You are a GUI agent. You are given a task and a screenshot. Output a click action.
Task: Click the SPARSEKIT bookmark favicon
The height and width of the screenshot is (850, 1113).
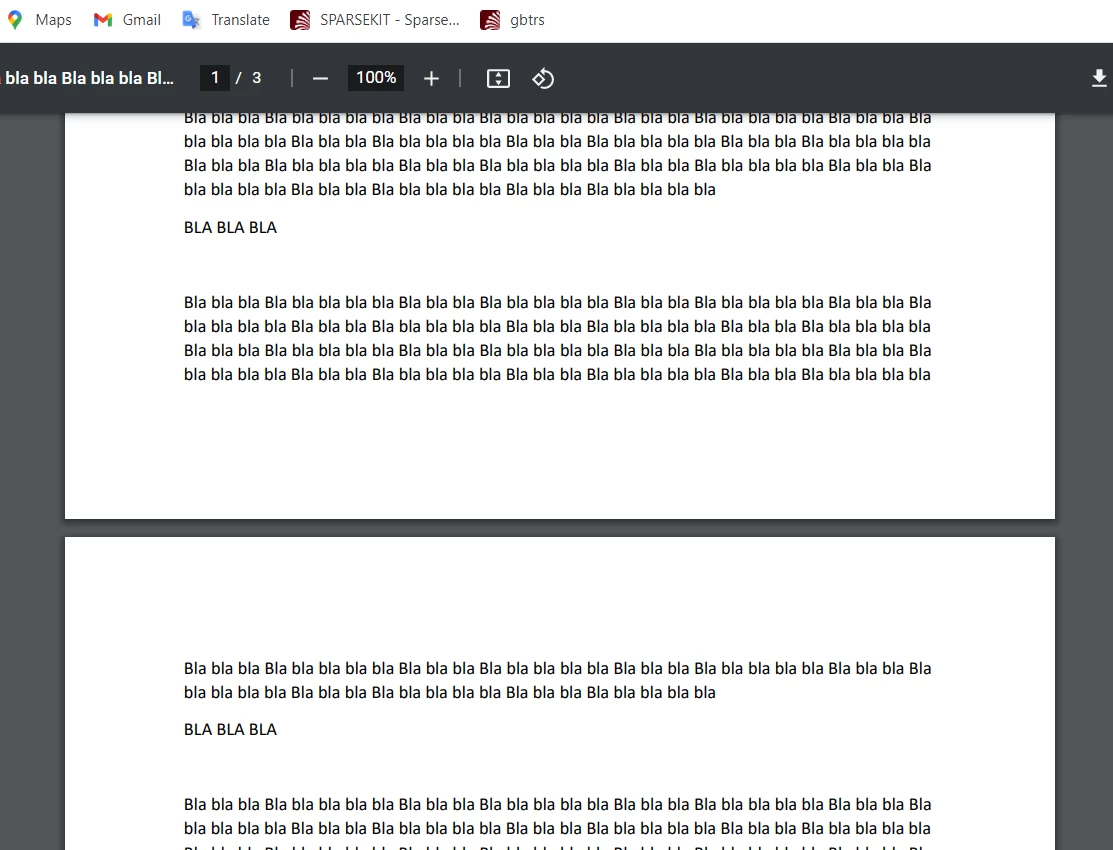click(300, 20)
